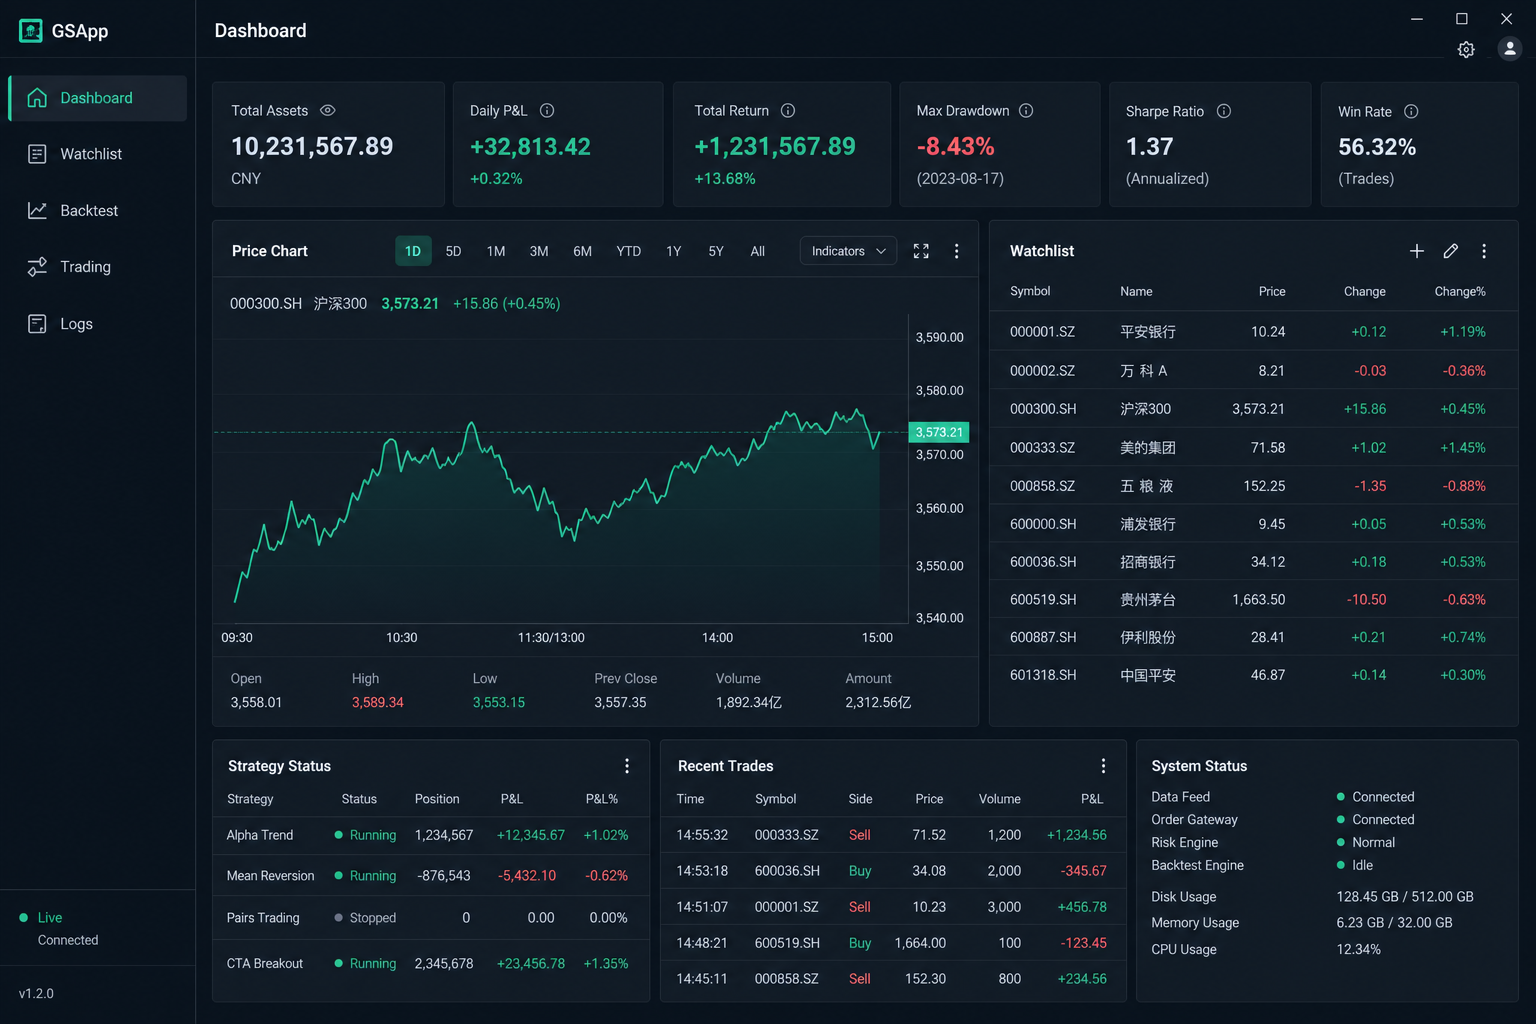Click the Max Drawdown info icon

[x=1026, y=110]
